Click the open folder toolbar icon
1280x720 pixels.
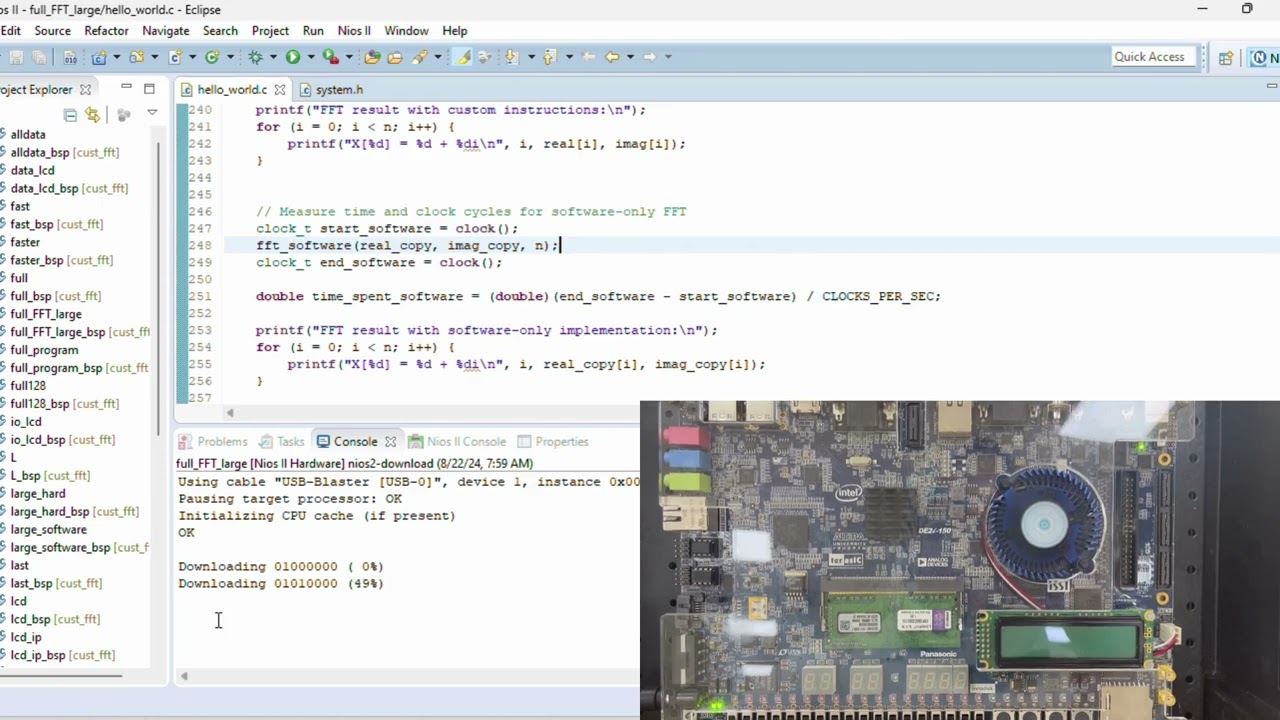tap(394, 57)
